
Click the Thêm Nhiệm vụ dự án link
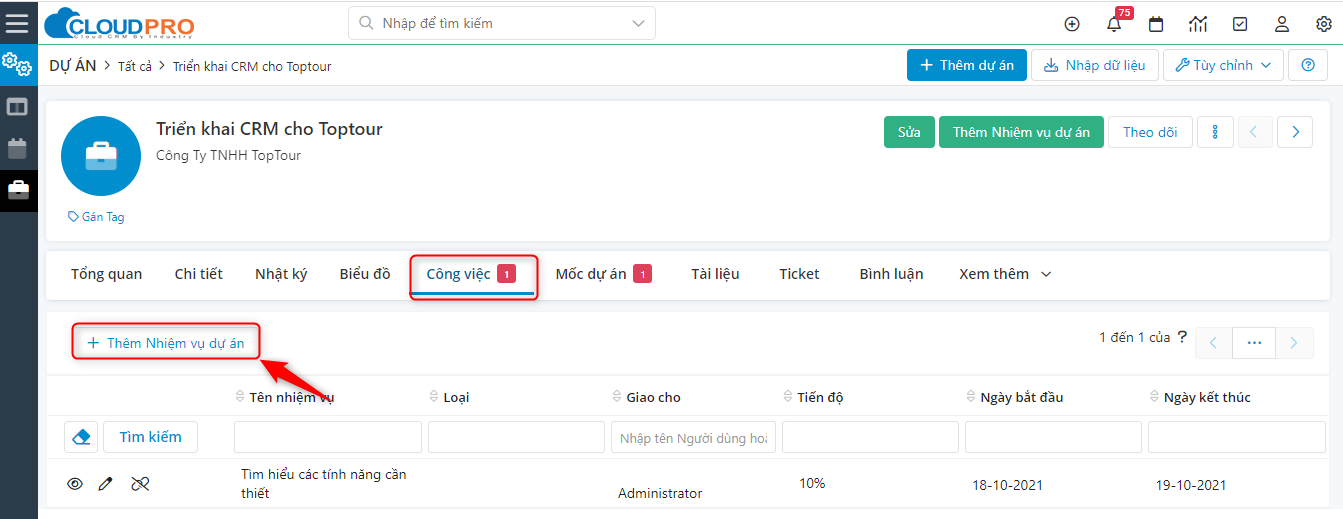click(166, 343)
